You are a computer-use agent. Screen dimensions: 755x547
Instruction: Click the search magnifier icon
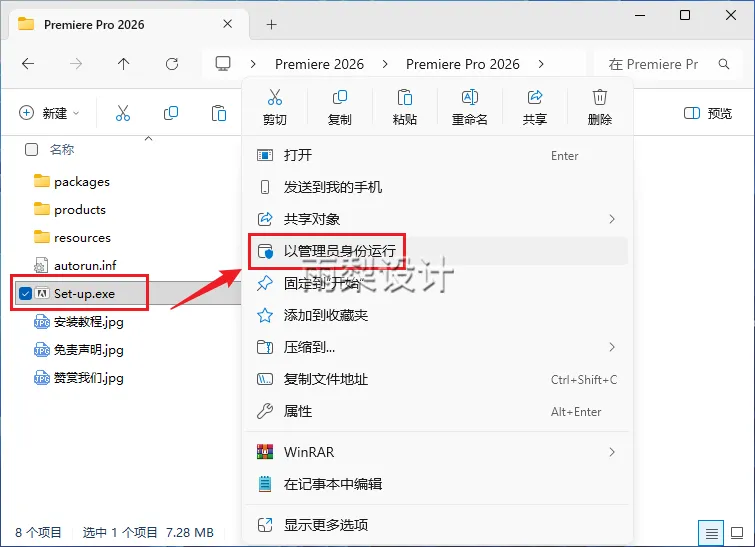(x=724, y=64)
